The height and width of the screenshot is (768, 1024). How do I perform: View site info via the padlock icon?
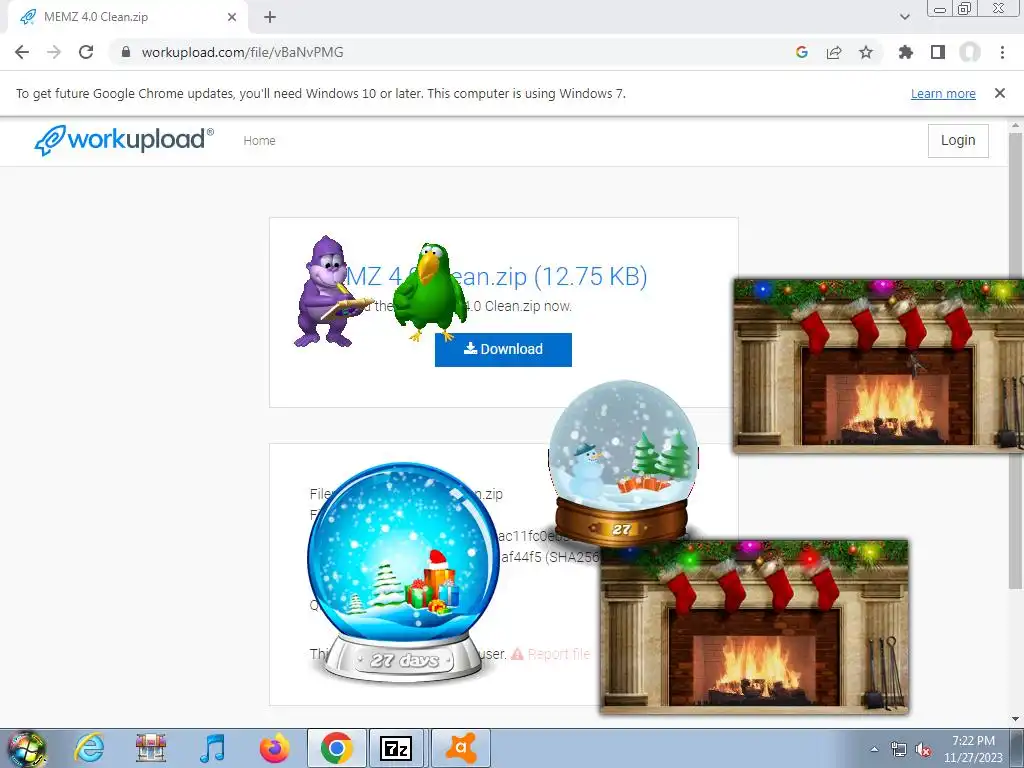[126, 52]
